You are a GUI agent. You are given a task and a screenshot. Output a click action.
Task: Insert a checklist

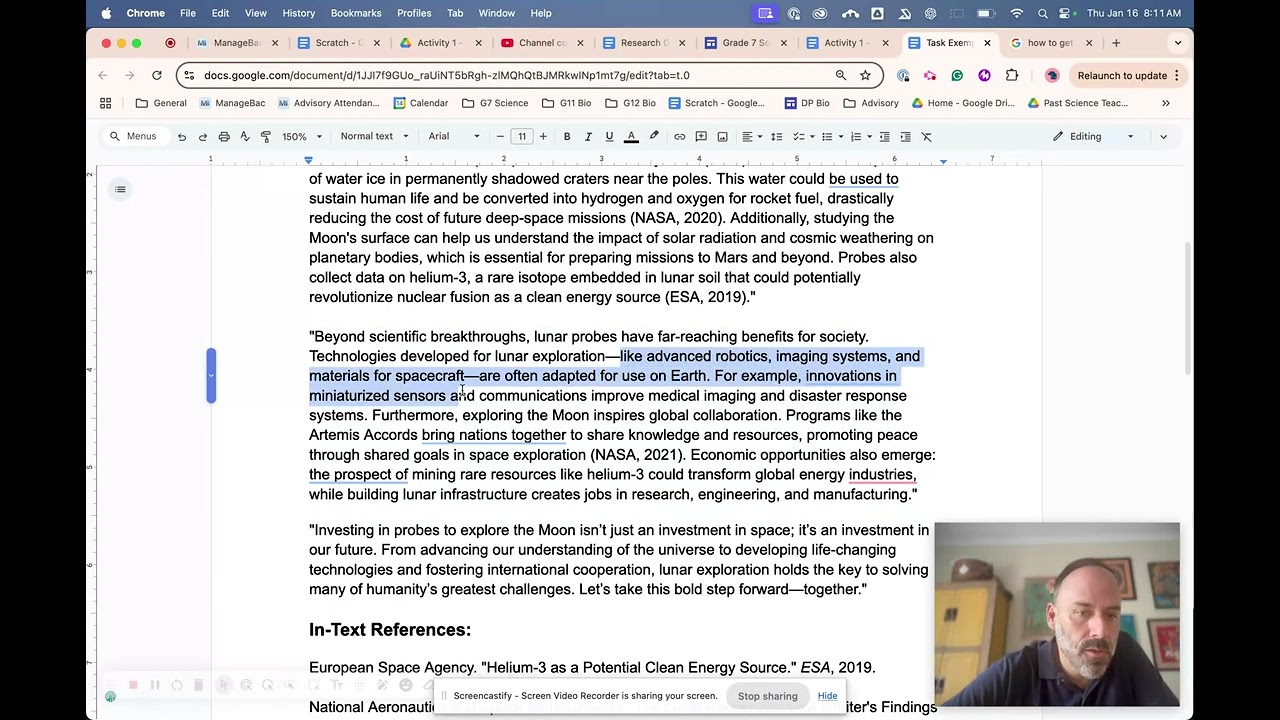(798, 137)
